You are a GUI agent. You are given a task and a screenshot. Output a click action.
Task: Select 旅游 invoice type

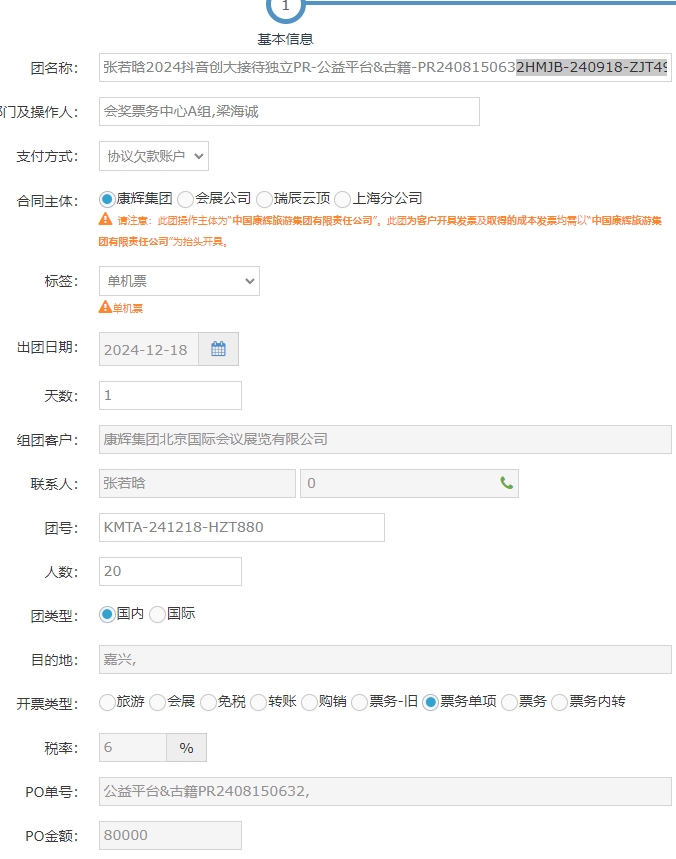coord(108,703)
